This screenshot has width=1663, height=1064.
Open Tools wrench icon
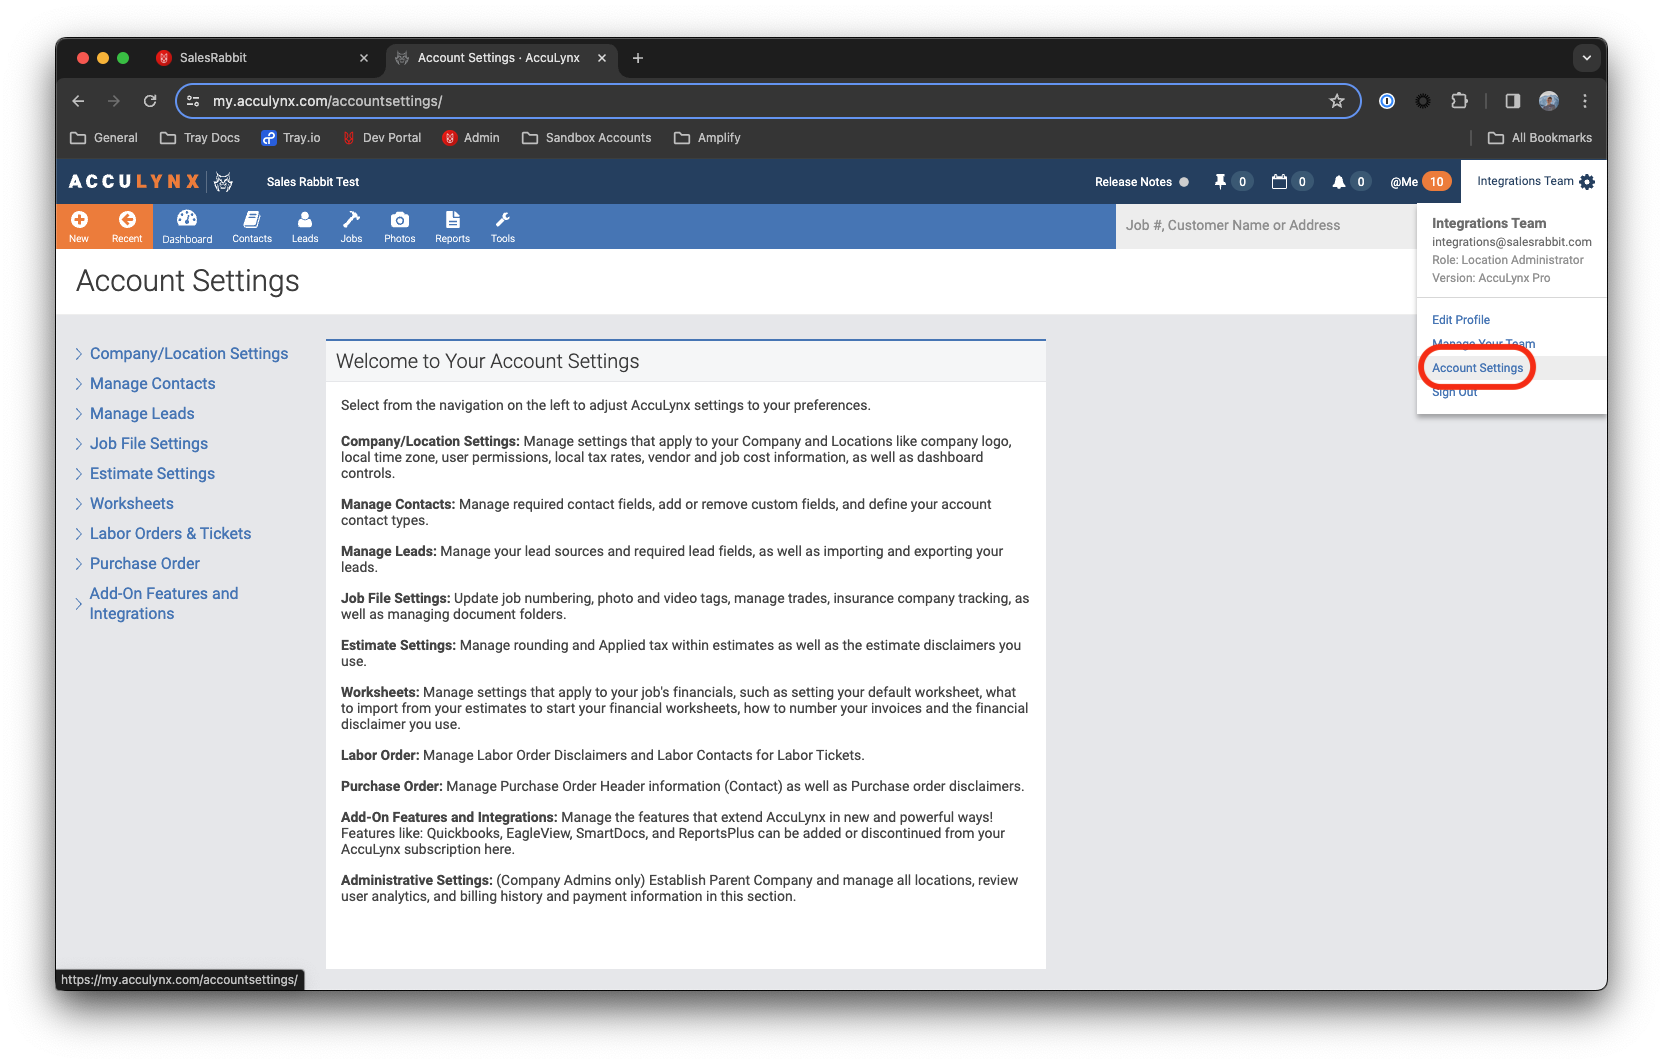pyautogui.click(x=503, y=226)
